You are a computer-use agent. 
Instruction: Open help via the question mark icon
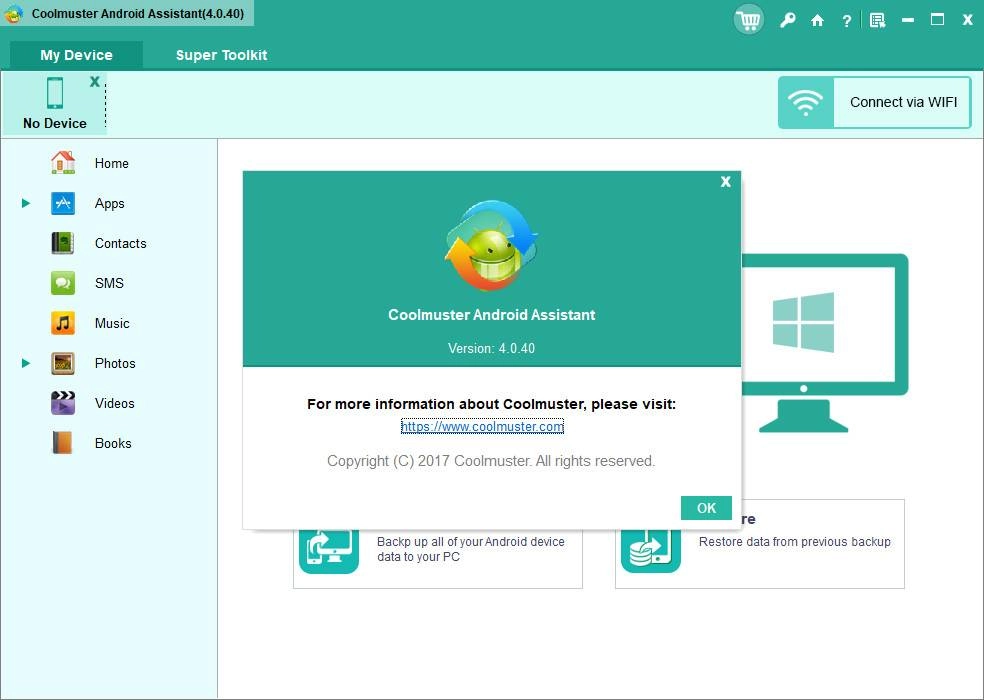[846, 21]
